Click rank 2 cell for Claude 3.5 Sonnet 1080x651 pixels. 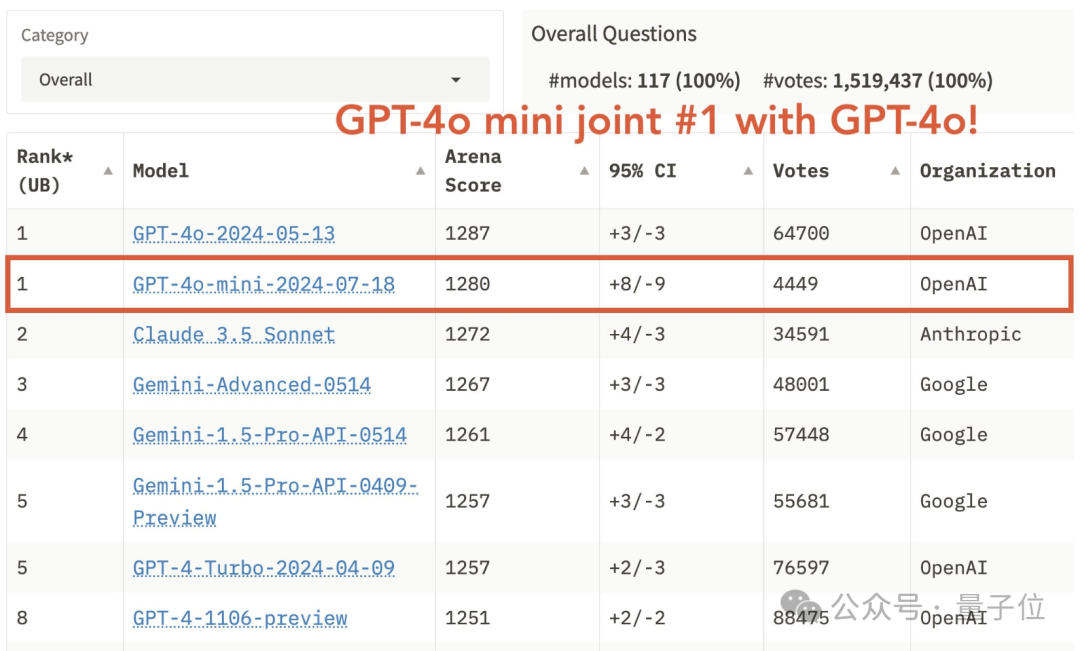(x=23, y=334)
